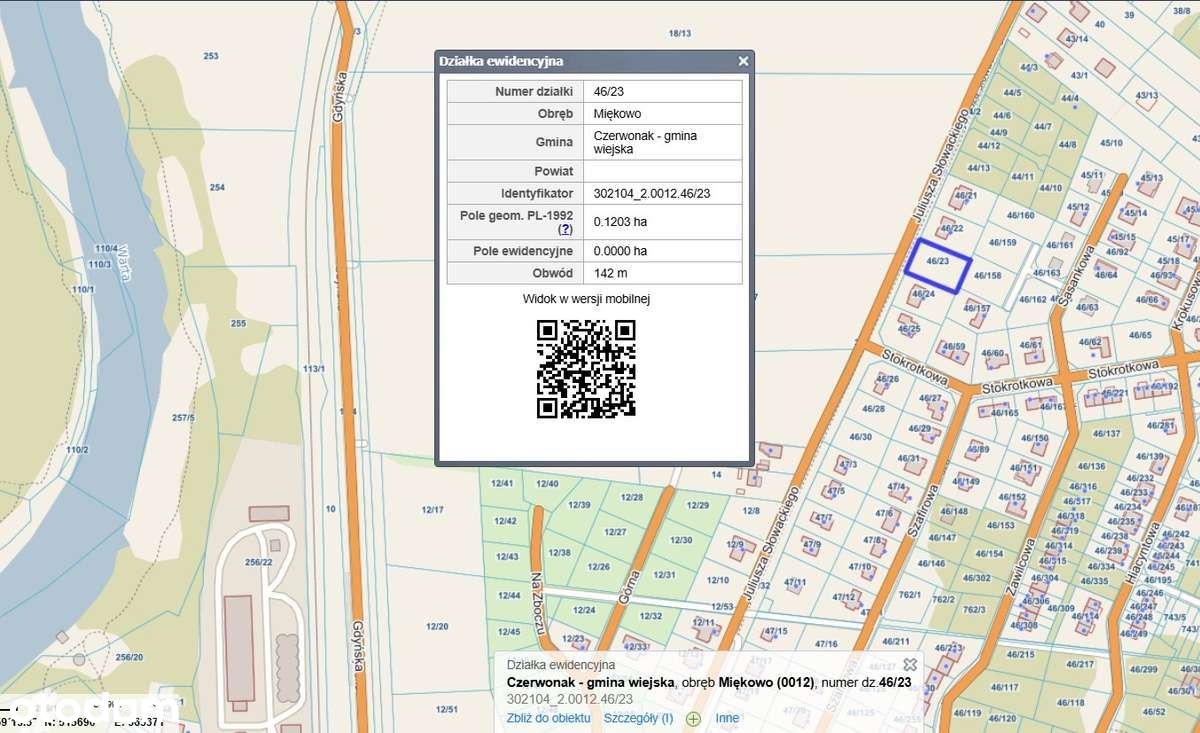
Task: Expand the Inne options link
Action: click(x=727, y=718)
